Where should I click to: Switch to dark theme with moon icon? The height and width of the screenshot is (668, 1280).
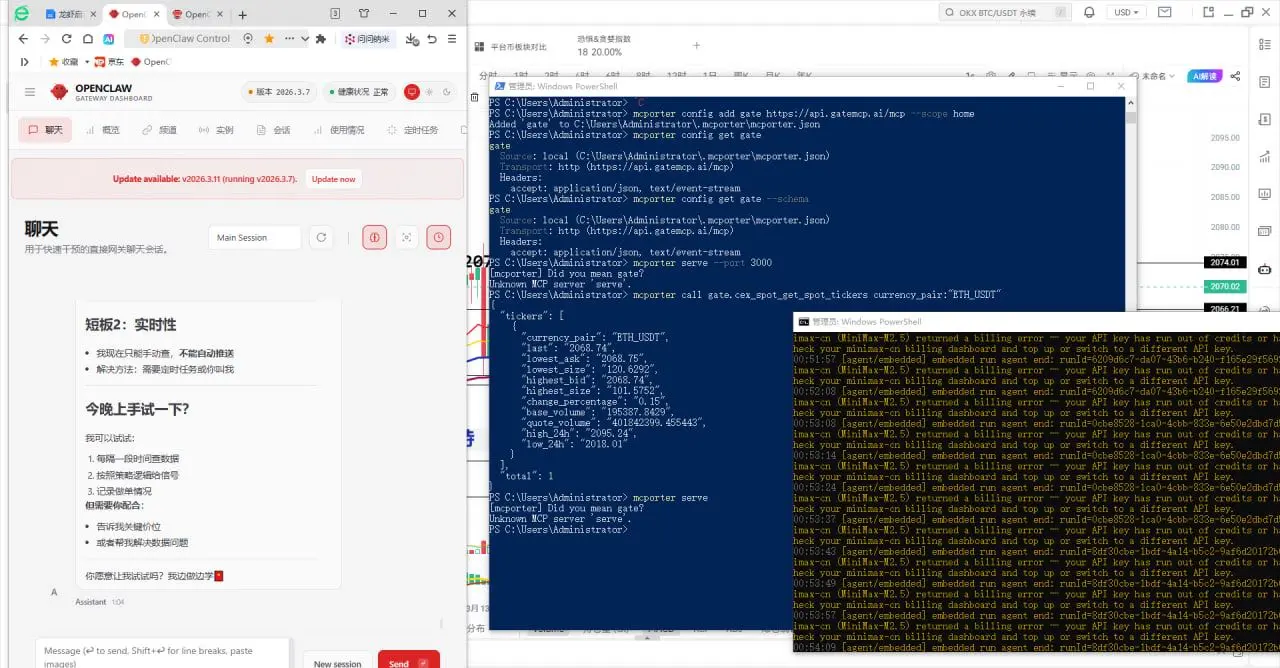pyautogui.click(x=446, y=92)
